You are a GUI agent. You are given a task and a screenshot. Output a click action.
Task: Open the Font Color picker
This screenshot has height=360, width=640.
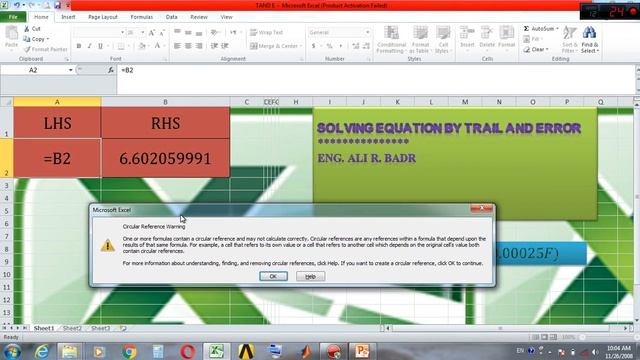point(157,46)
